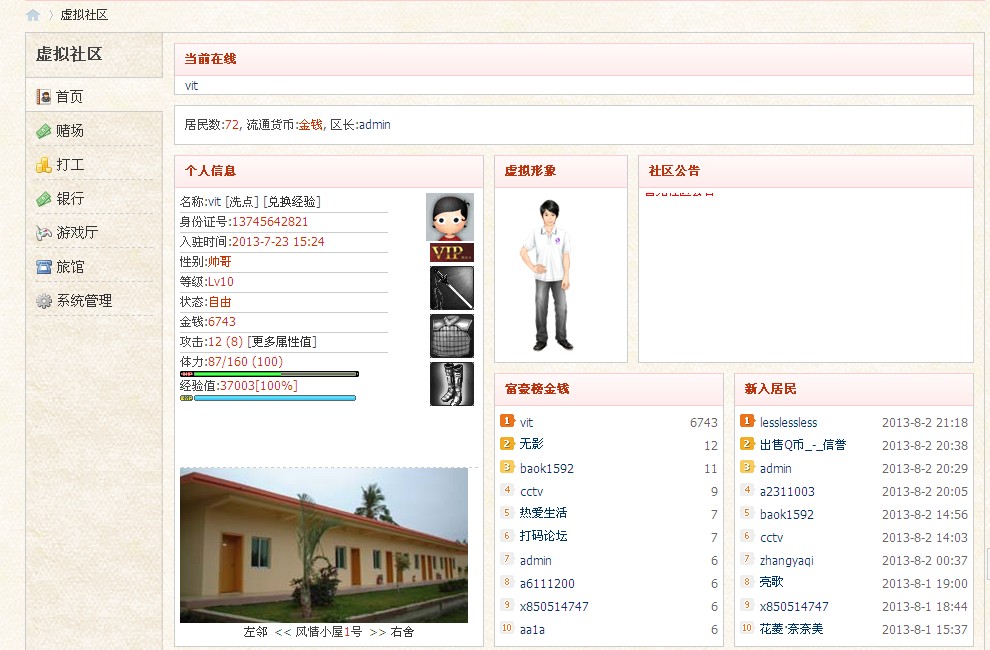Click the house photo thumbnail

[323, 545]
